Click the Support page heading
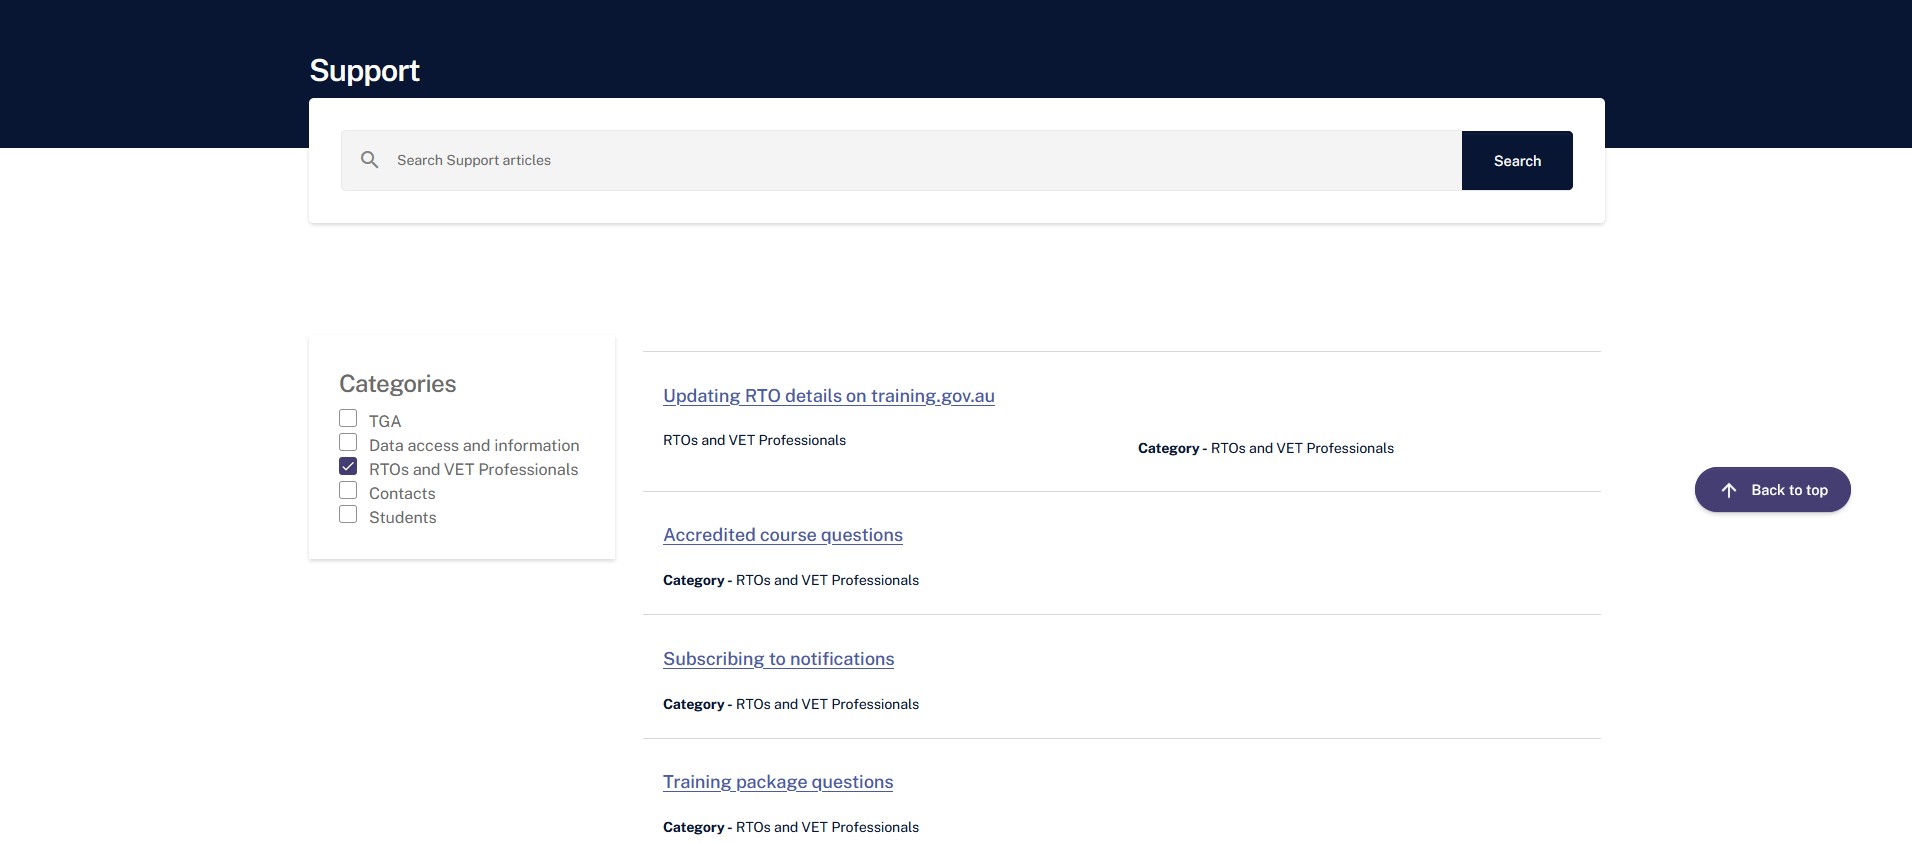 pyautogui.click(x=364, y=71)
